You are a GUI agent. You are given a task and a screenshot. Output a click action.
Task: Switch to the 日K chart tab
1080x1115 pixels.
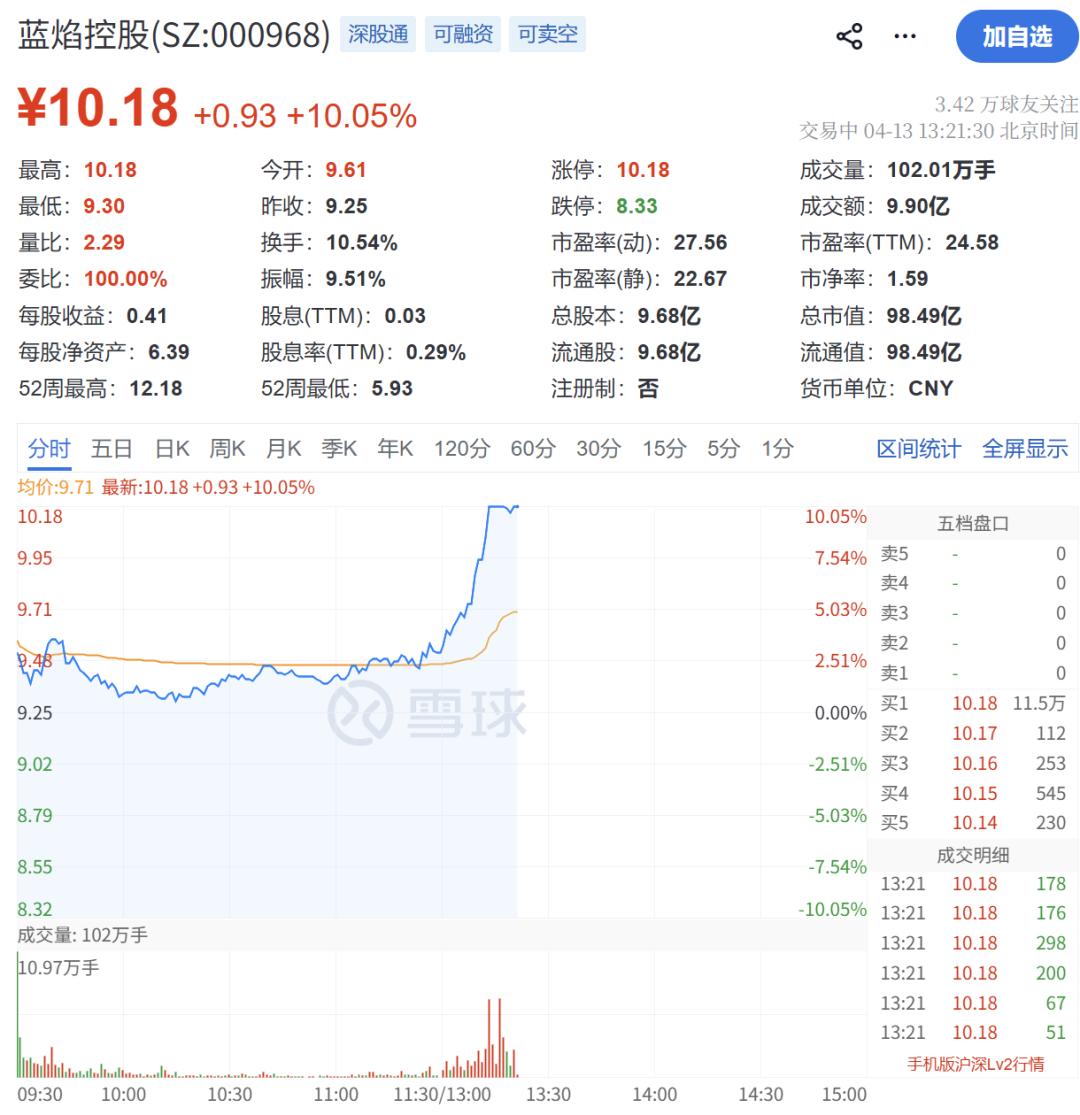click(x=171, y=448)
